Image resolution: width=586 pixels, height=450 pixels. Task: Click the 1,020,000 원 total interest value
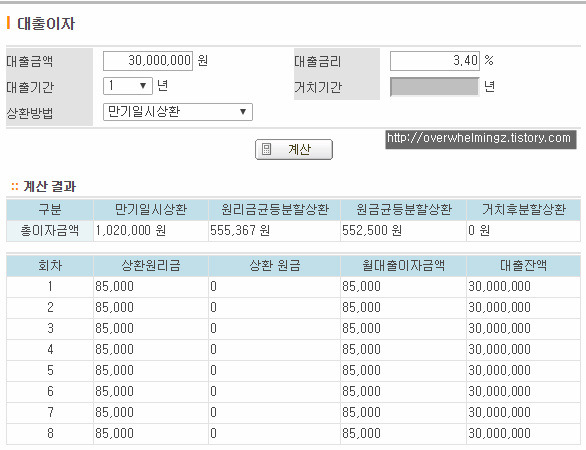tap(130, 231)
